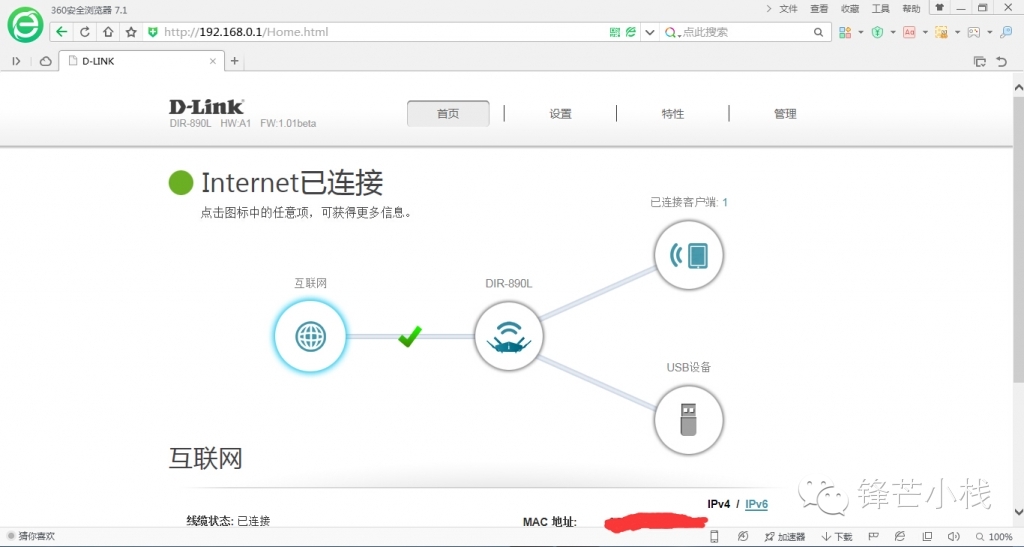Open the 工具 menu
Image resolution: width=1024 pixels, height=547 pixels.
pyautogui.click(x=880, y=8)
